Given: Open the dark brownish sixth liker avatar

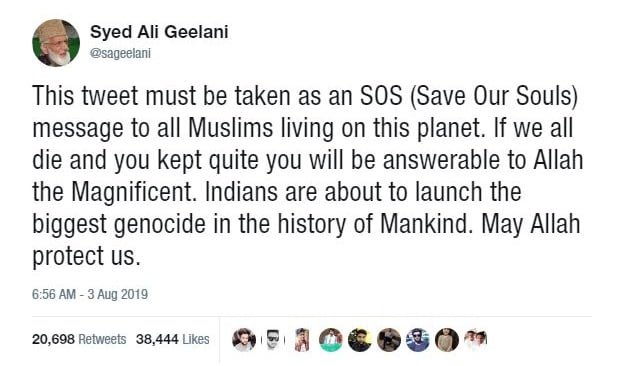Looking at the screenshot, I should [x=389, y=340].
